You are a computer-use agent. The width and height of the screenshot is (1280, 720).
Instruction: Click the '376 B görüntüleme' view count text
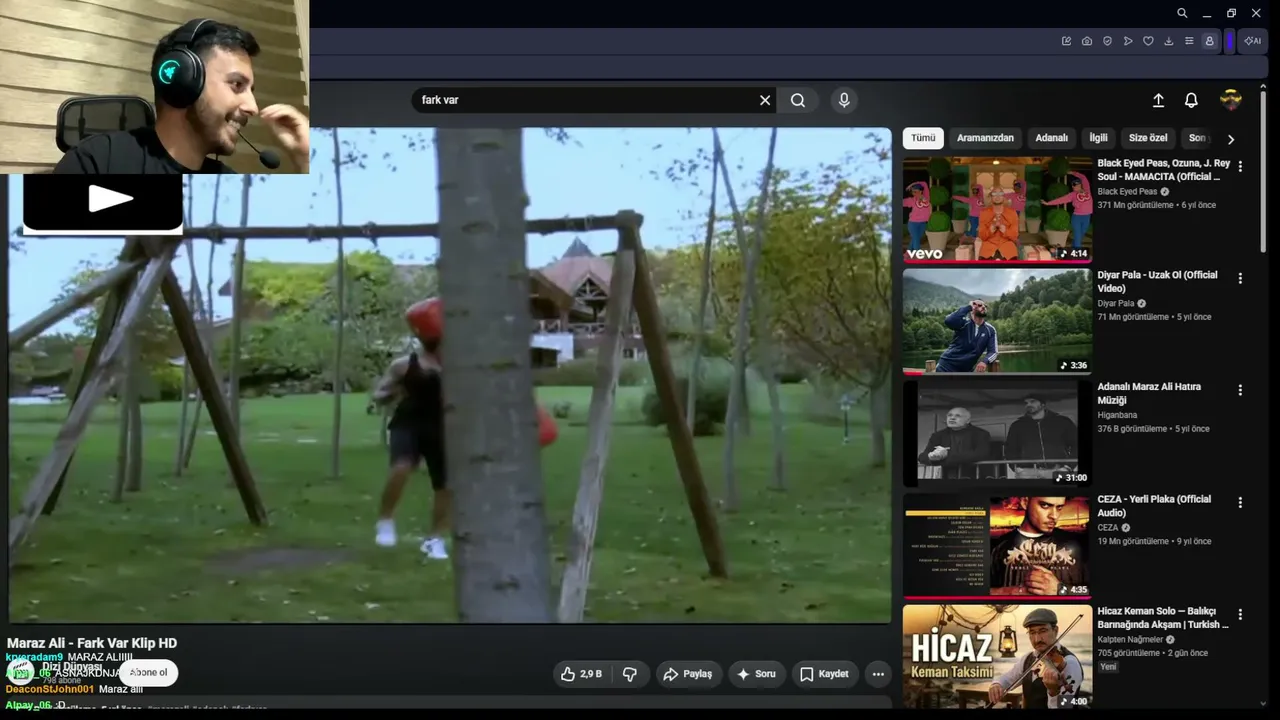pos(1132,429)
